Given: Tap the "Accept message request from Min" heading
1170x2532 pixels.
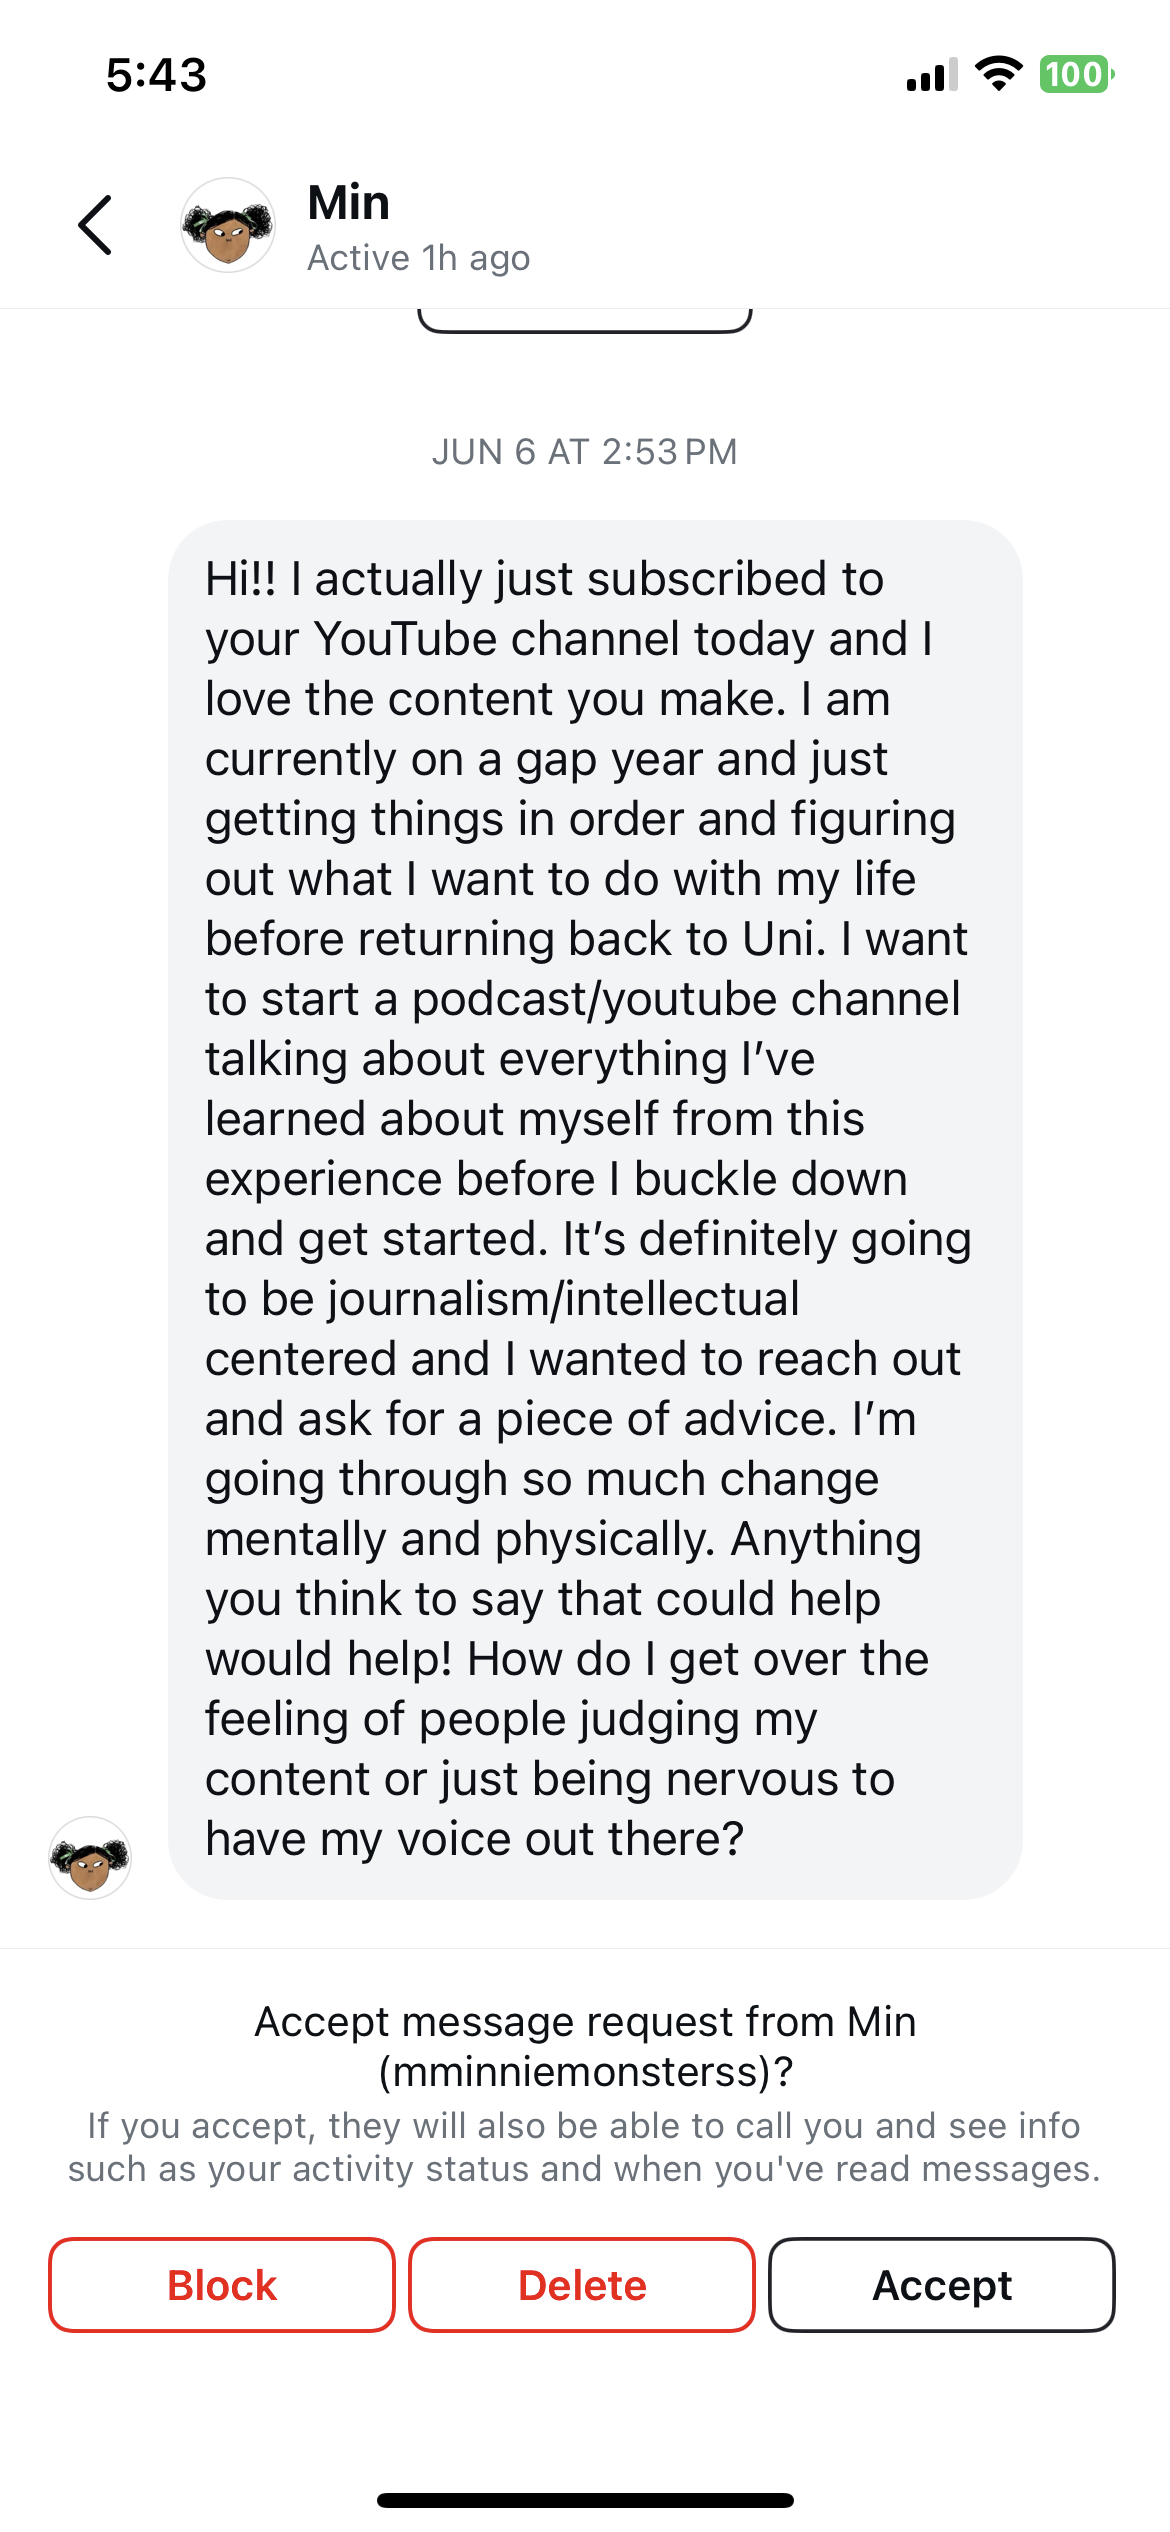Looking at the screenshot, I should [585, 2022].
